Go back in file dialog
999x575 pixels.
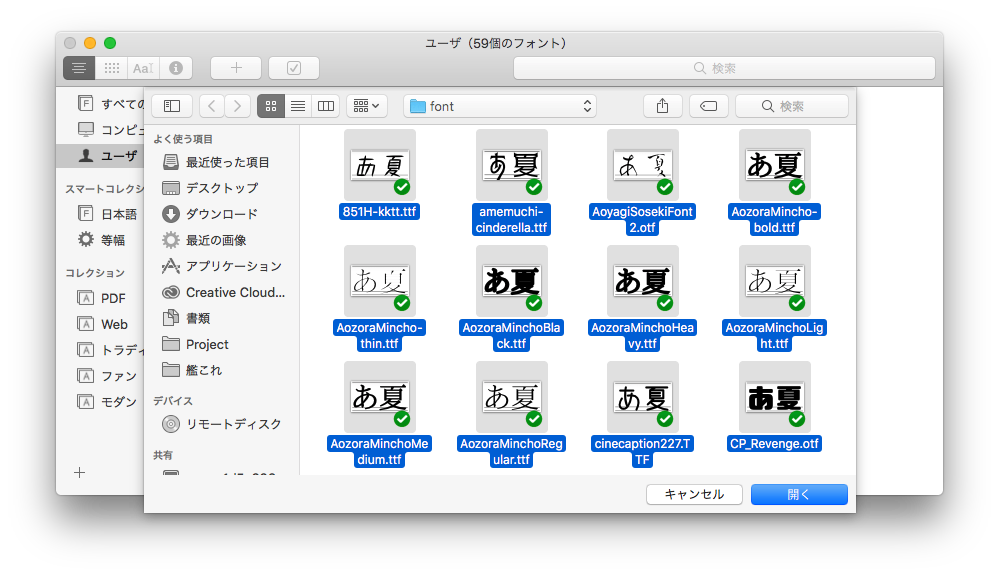coord(212,106)
